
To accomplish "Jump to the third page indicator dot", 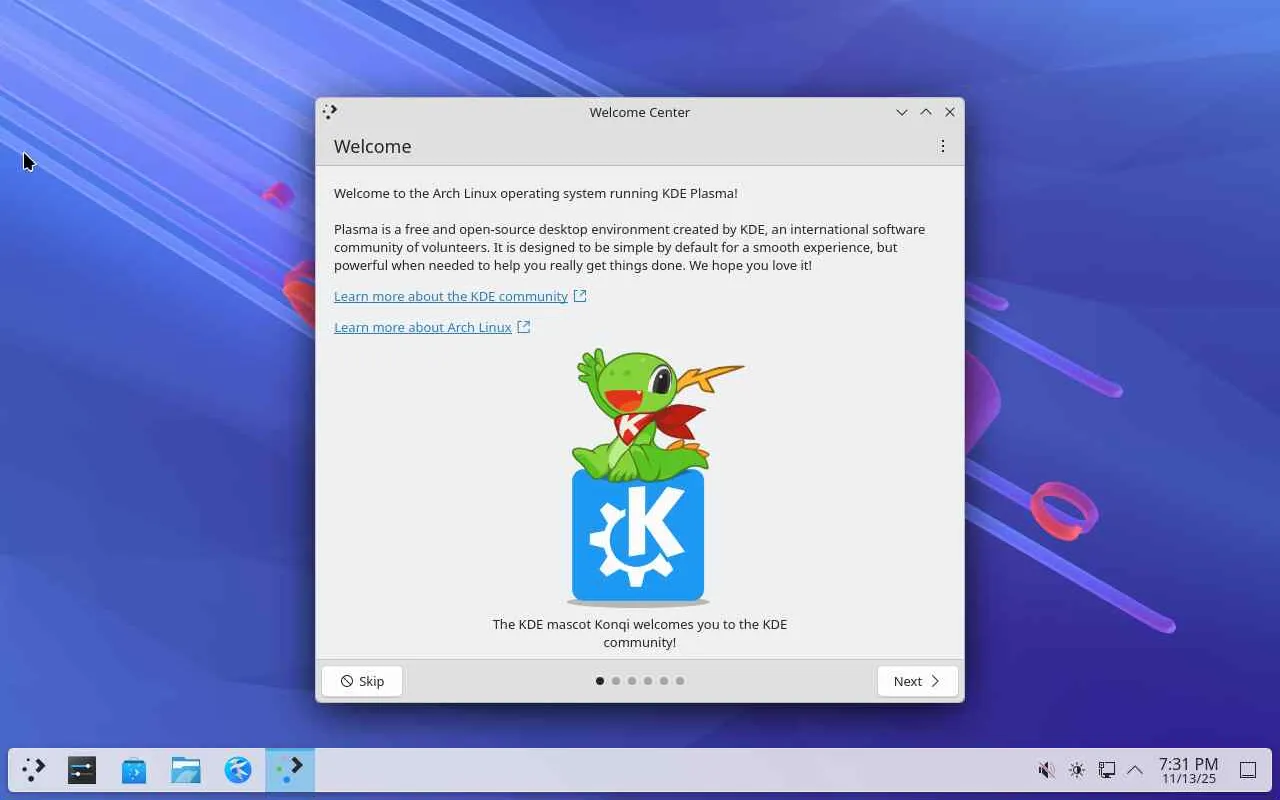I will pyautogui.click(x=632, y=681).
